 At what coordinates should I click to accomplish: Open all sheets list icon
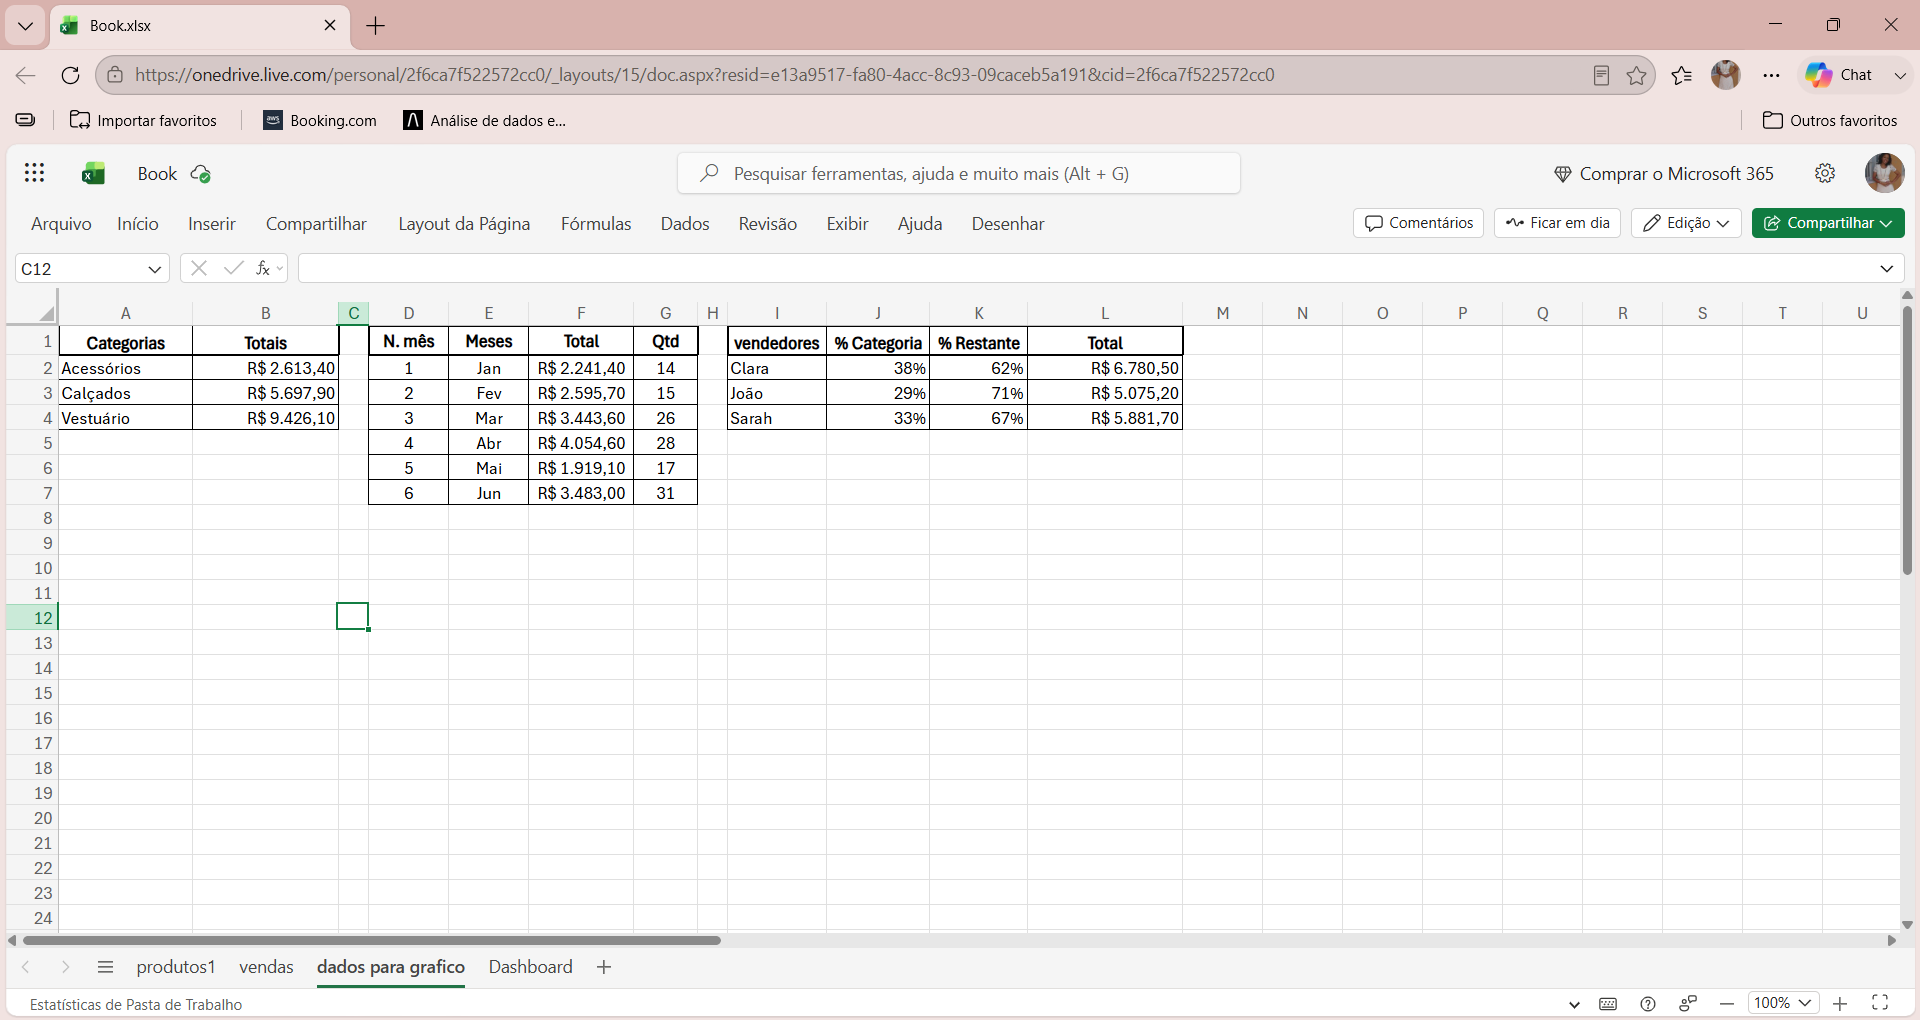click(x=105, y=967)
